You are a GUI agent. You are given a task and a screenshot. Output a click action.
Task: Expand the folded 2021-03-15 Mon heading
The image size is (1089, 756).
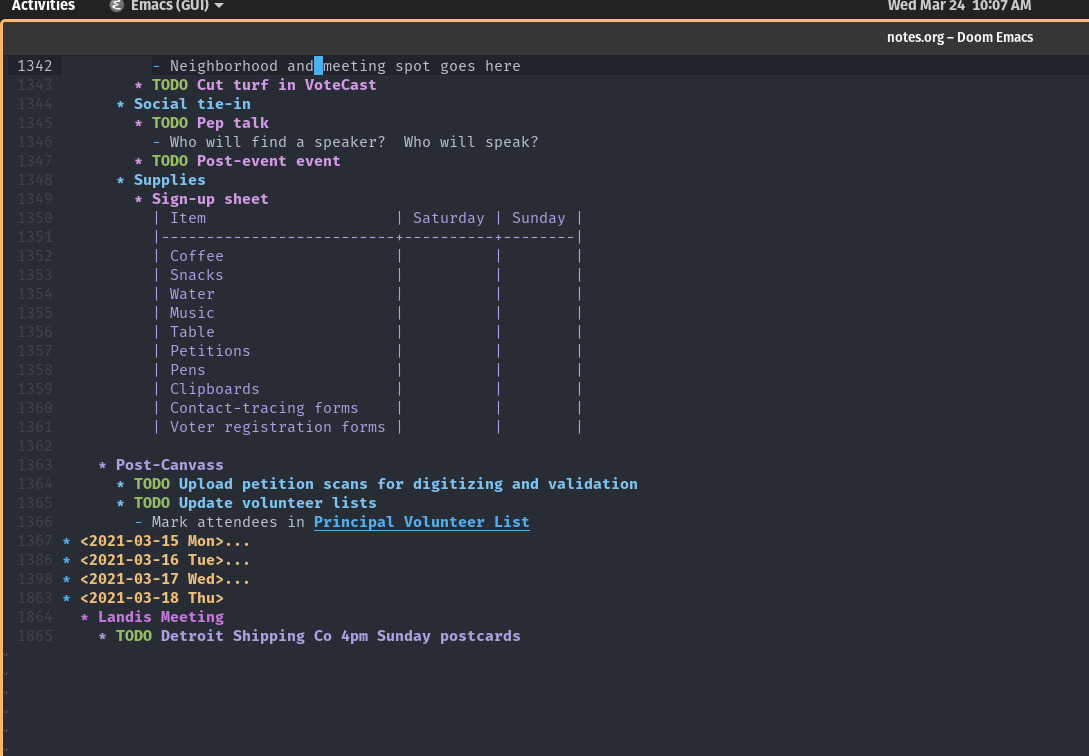pos(164,541)
